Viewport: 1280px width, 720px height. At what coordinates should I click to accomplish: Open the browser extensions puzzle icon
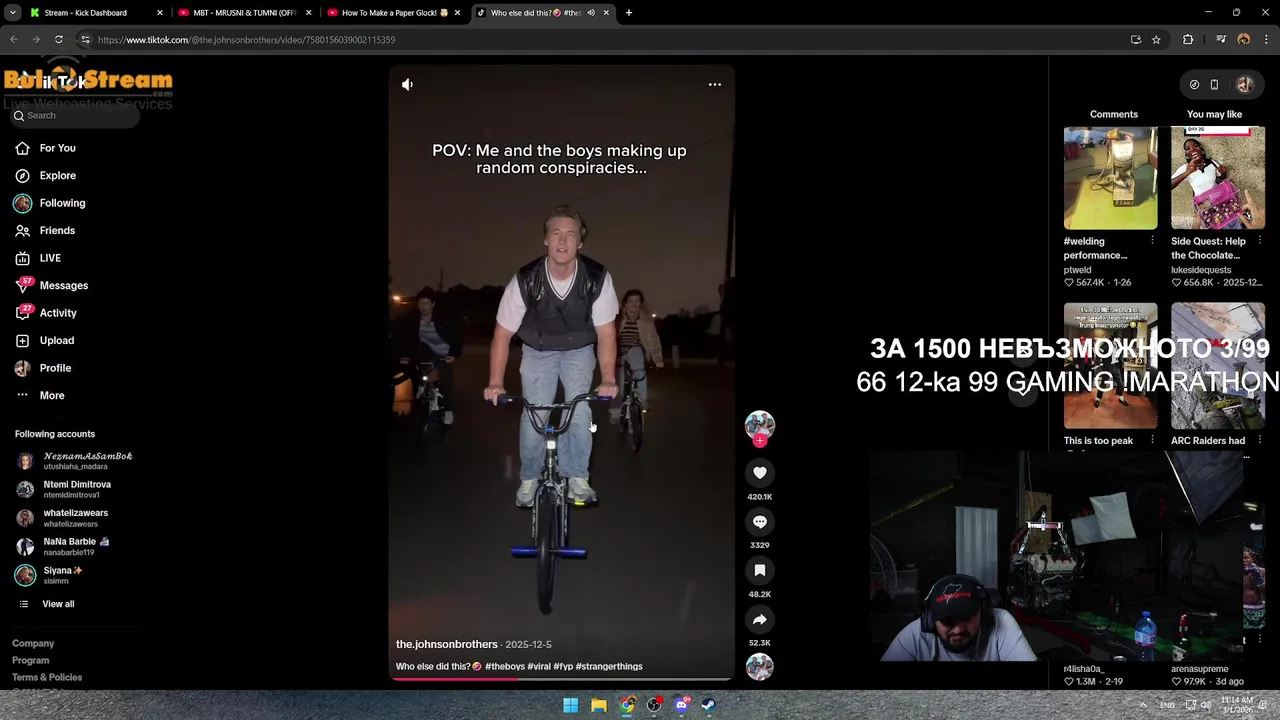coord(1188,40)
